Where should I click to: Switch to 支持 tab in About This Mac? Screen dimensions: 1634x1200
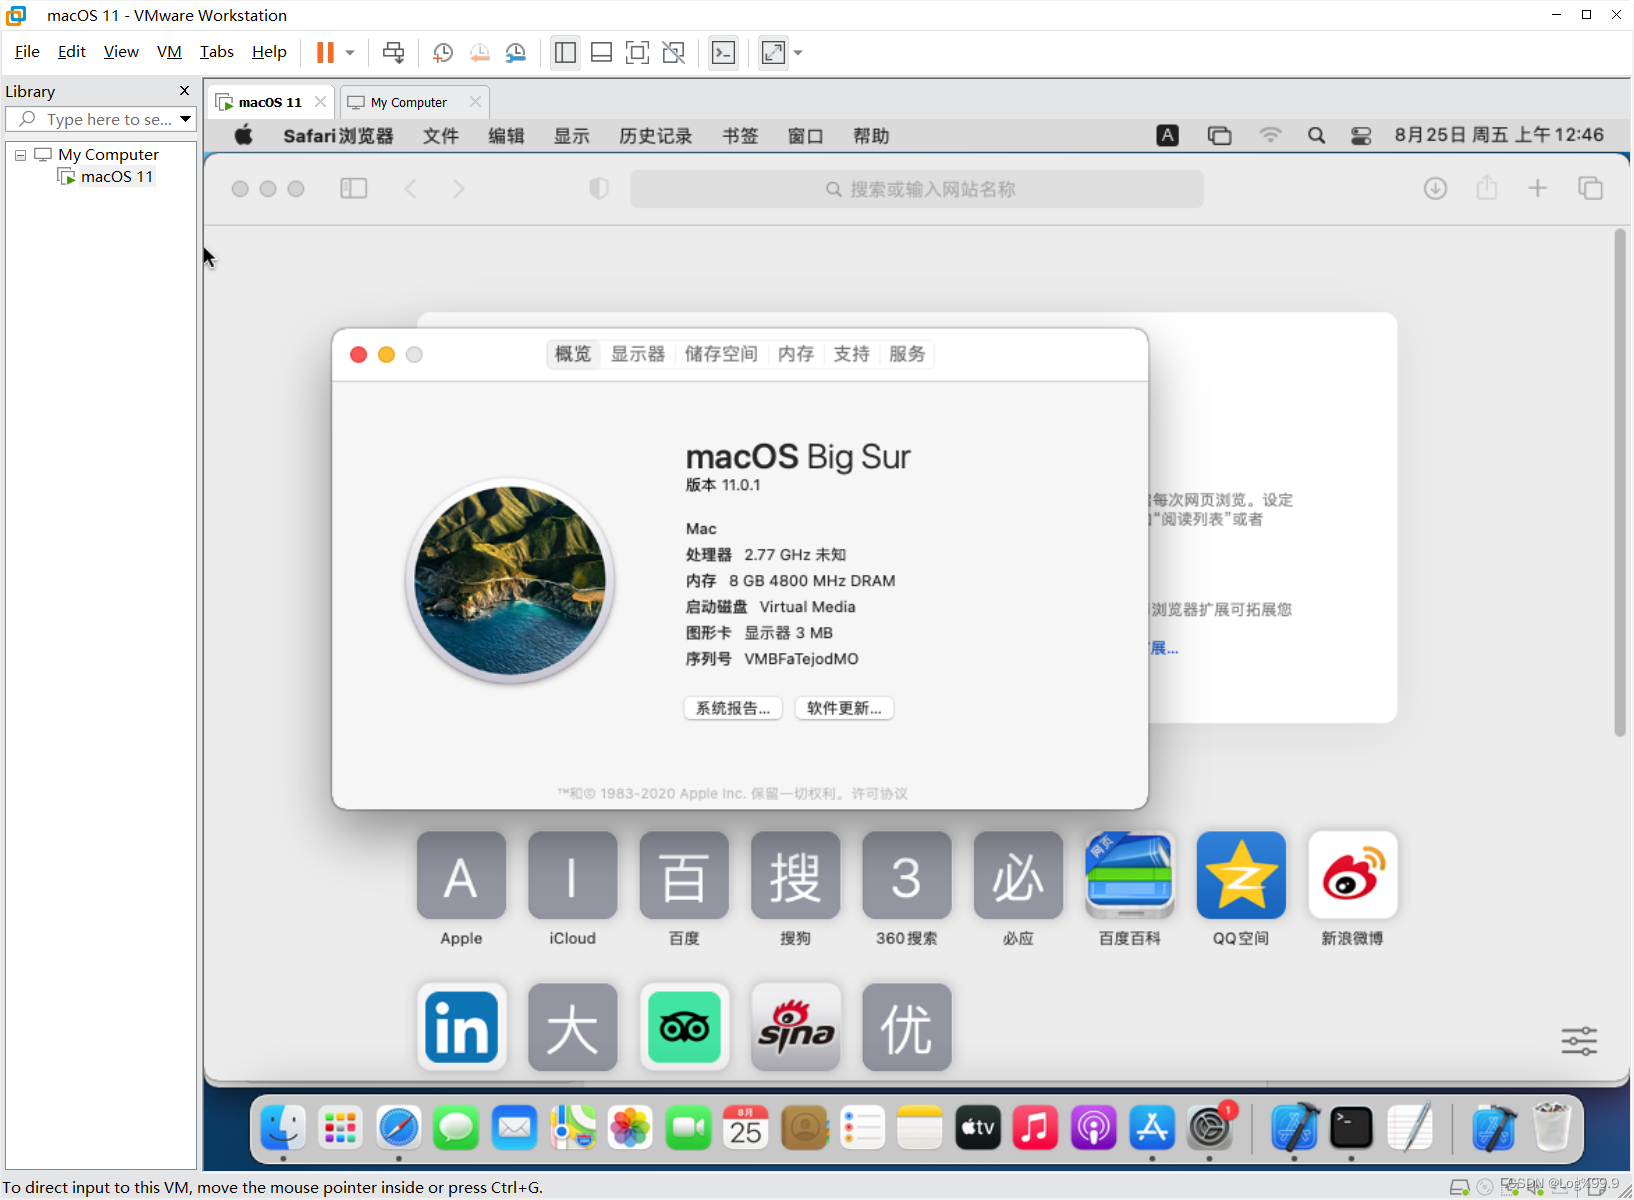pos(851,354)
